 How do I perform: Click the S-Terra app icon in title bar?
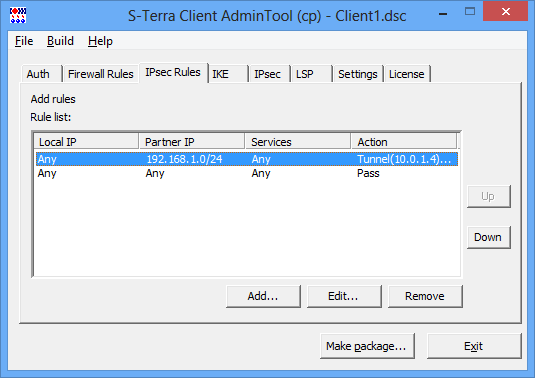click(18, 15)
